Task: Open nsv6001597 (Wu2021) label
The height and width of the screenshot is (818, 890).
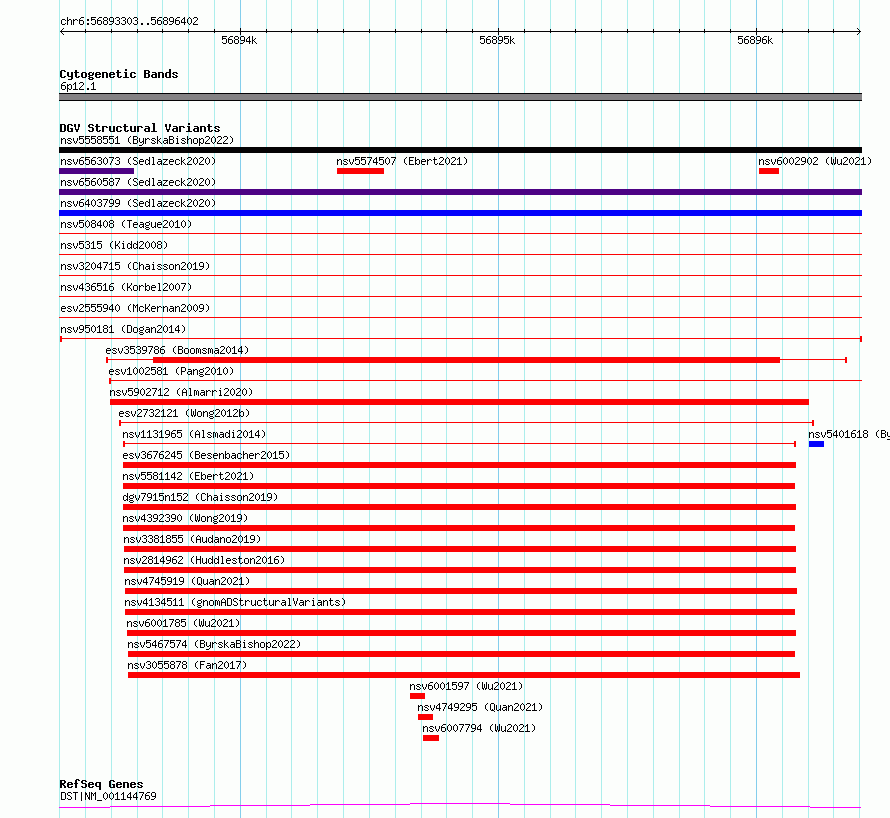Action: [x=466, y=686]
